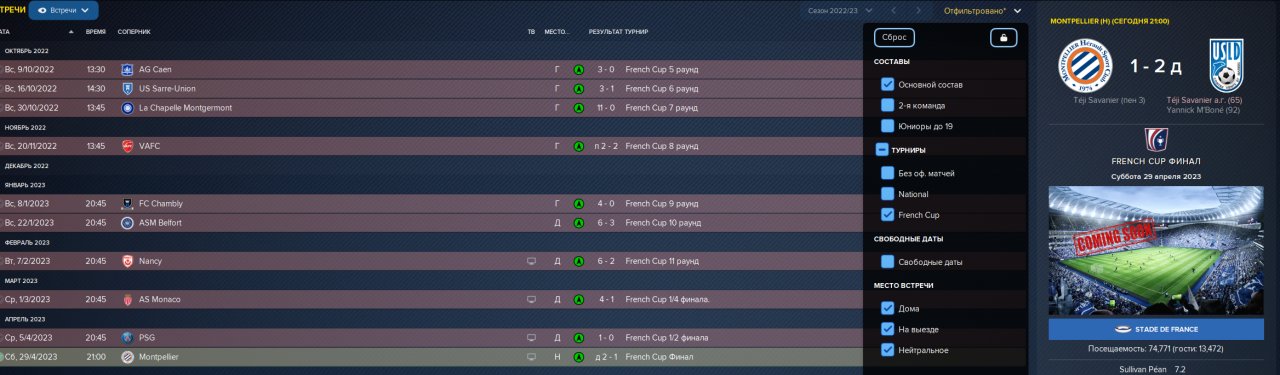This screenshot has width=1280, height=375.
Task: Click the TV broadcast icon for Nancy match
Action: tap(532, 261)
